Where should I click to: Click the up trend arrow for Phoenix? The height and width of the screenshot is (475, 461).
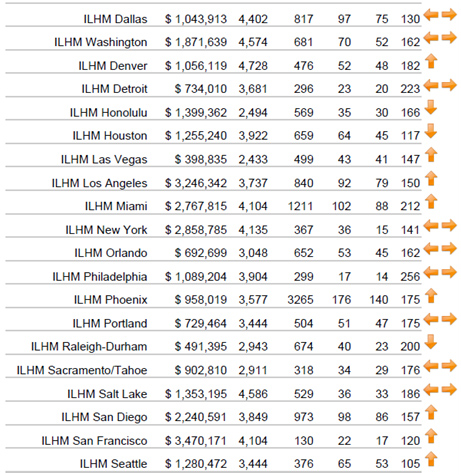[x=431, y=296]
